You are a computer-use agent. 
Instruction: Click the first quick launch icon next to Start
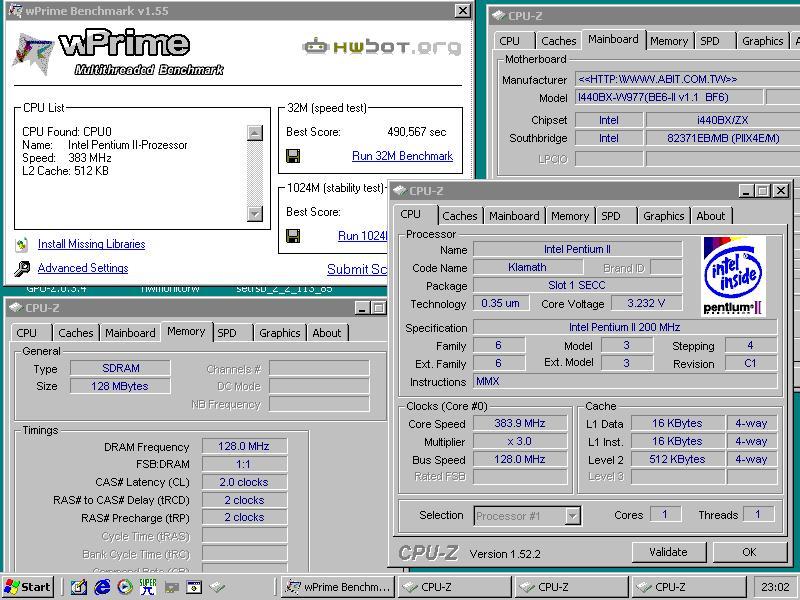pyautogui.click(x=78, y=587)
